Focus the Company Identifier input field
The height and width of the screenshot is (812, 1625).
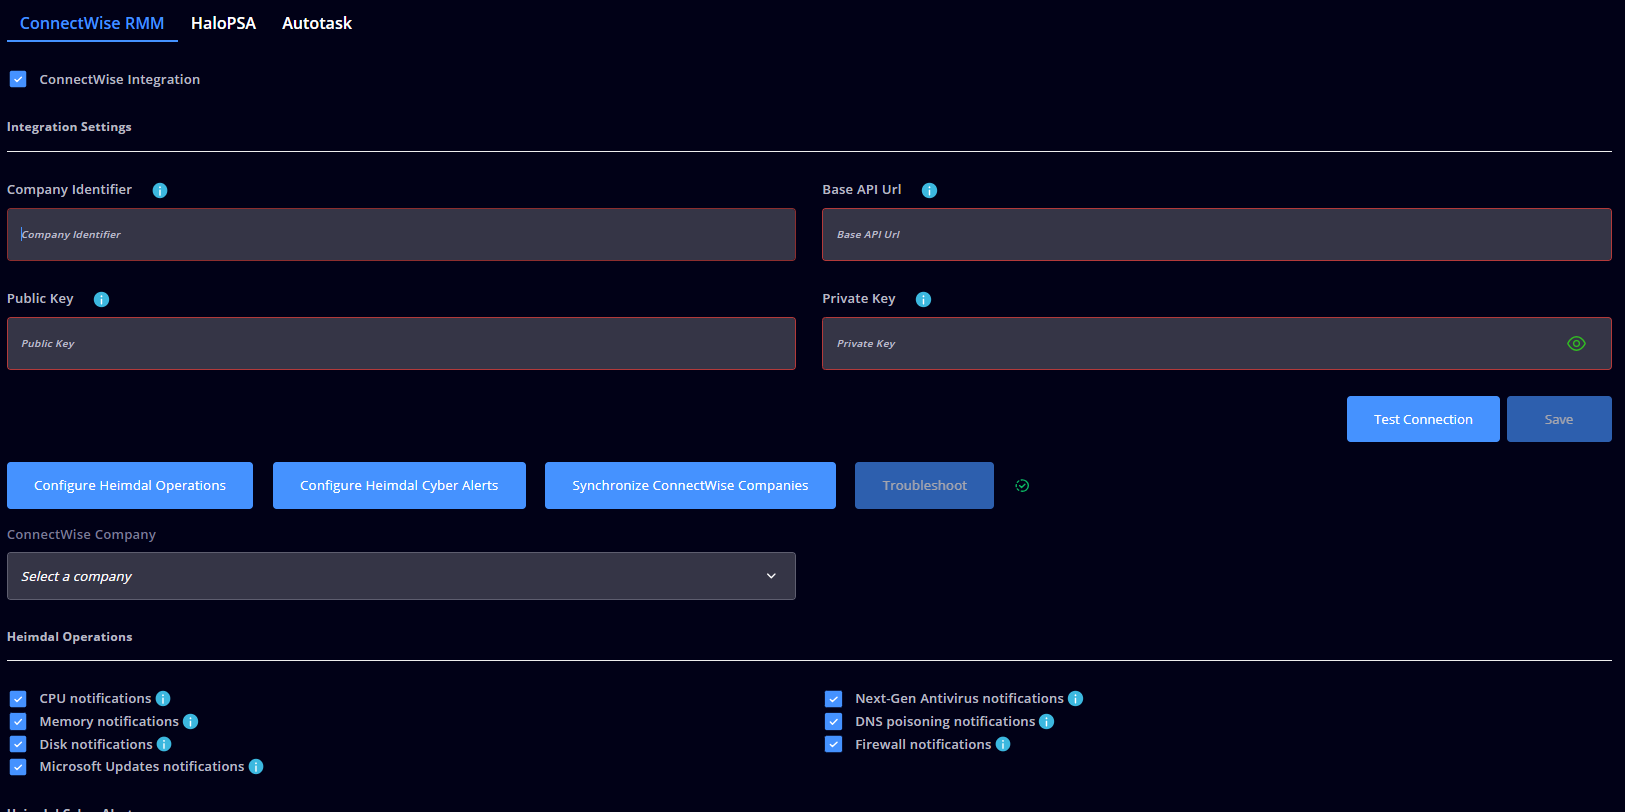coord(401,235)
